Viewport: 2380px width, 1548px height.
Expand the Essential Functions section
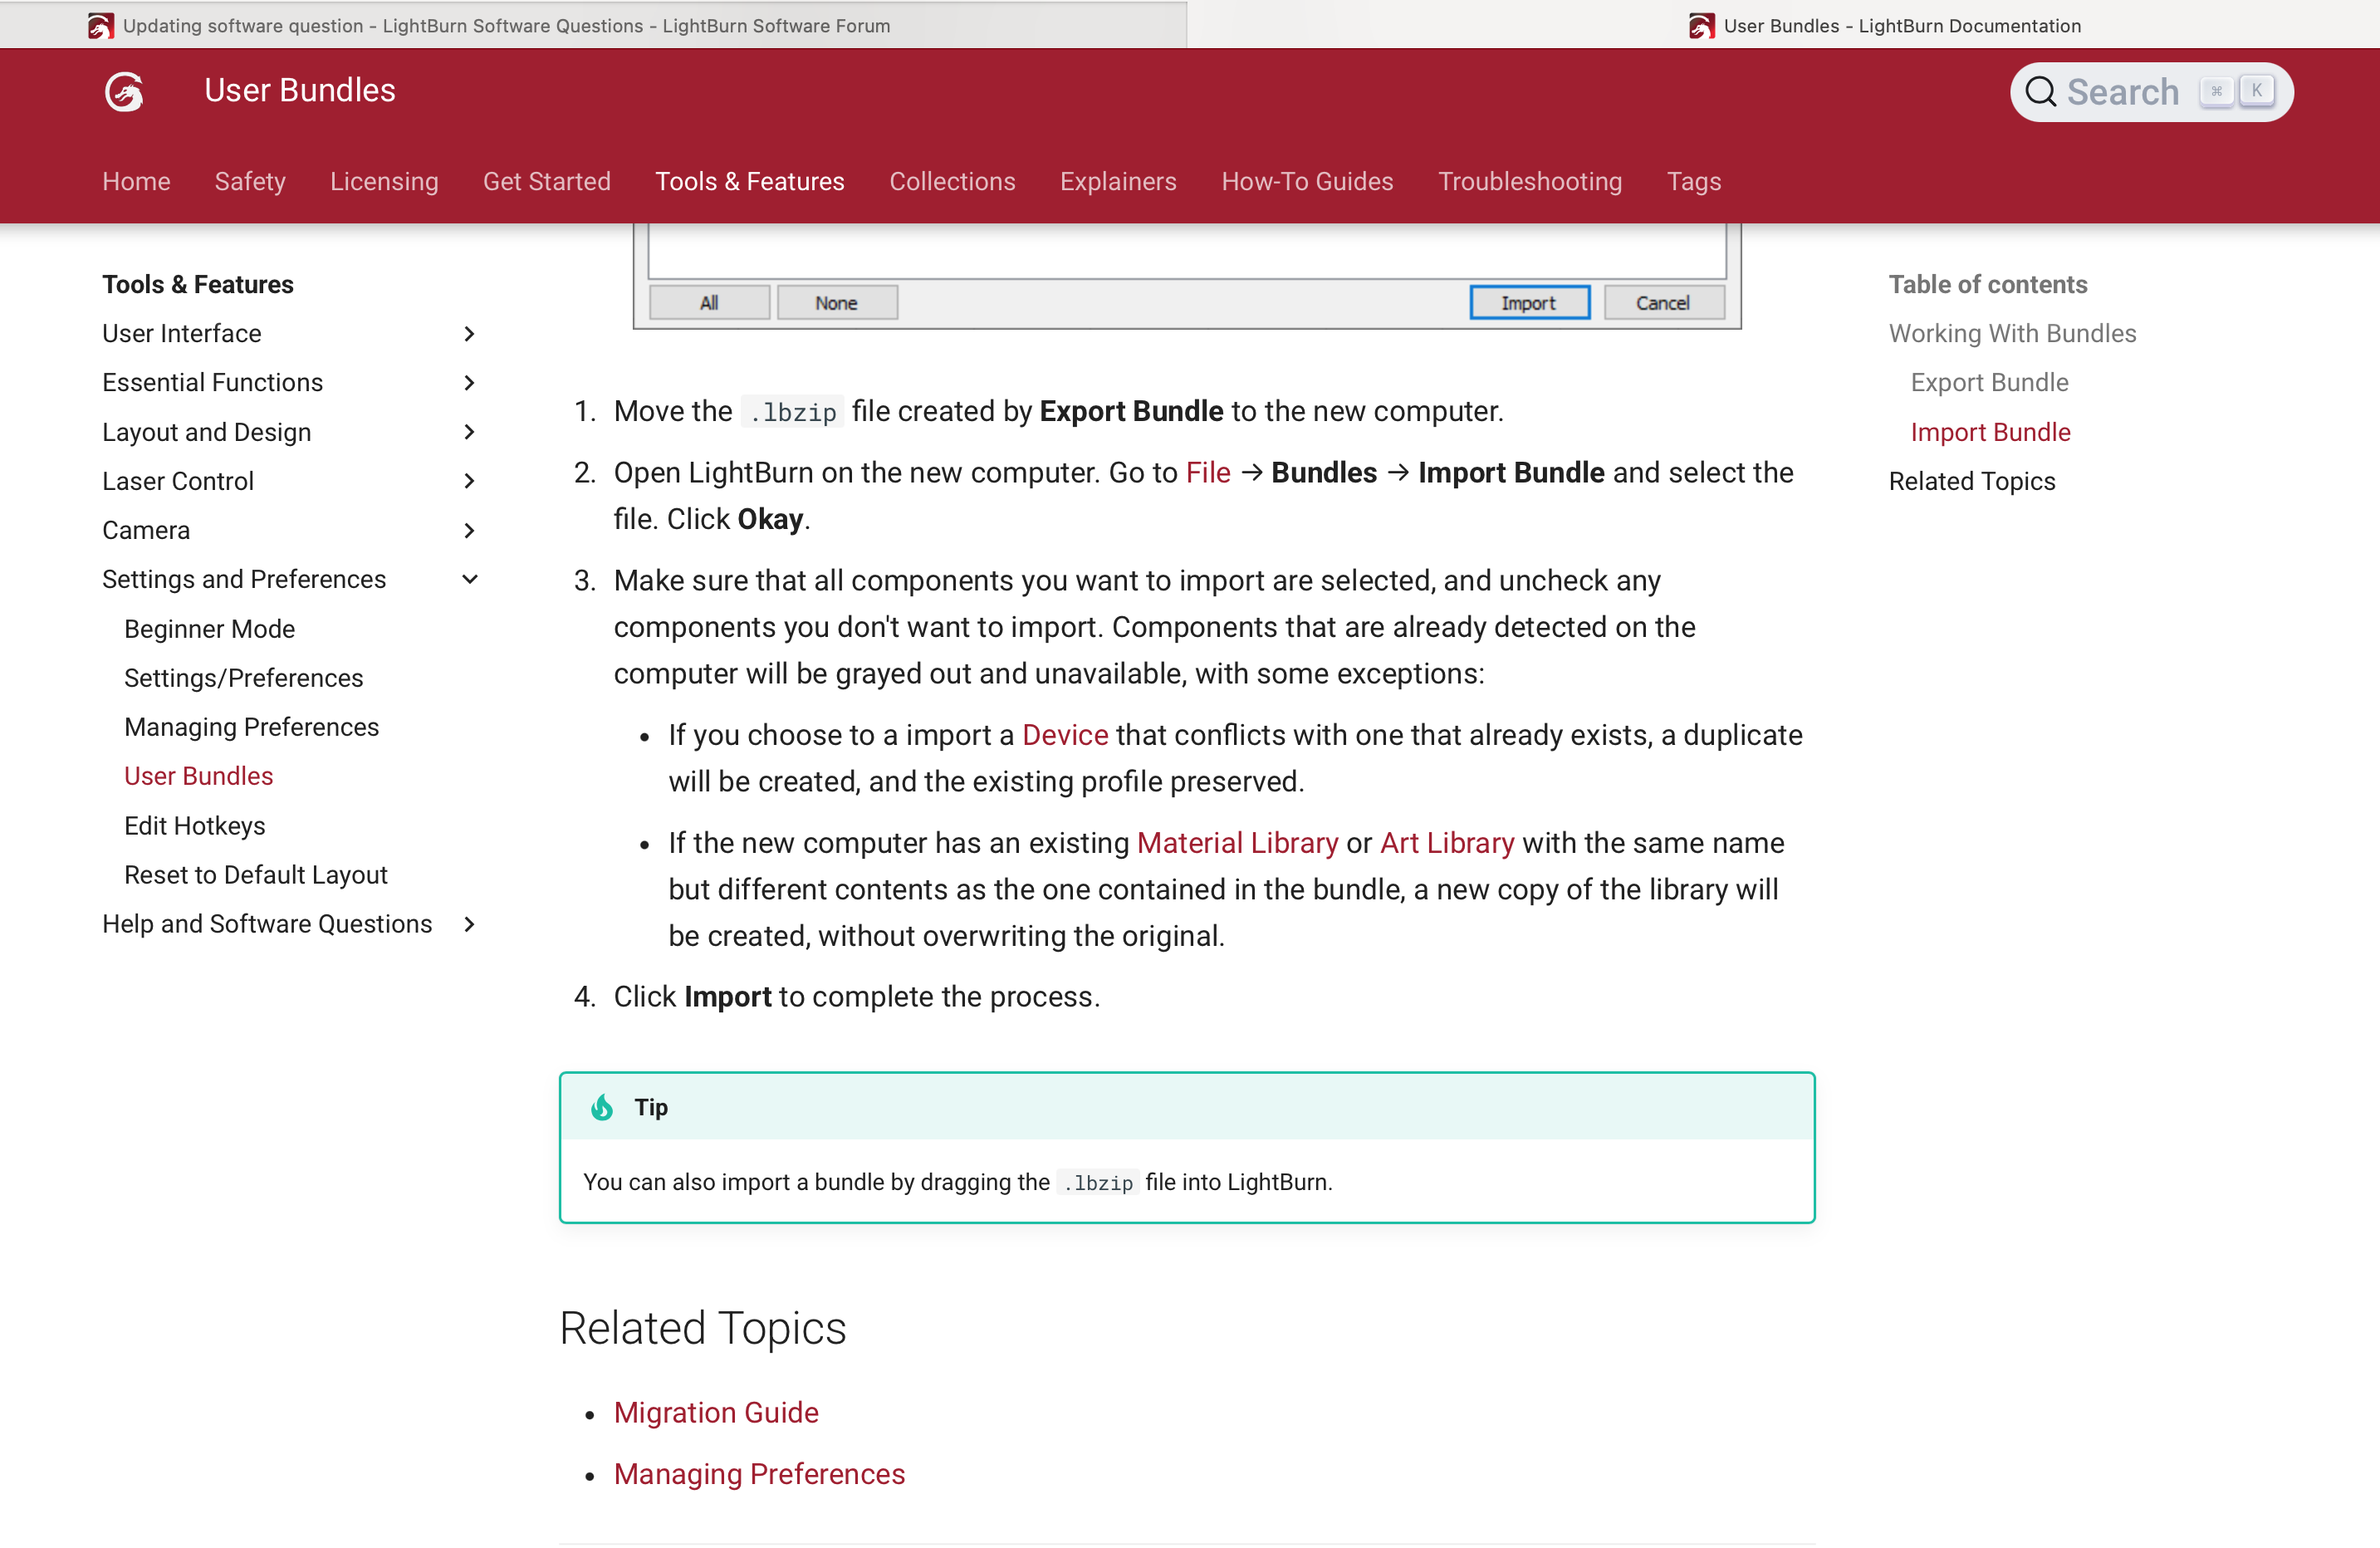pos(469,383)
